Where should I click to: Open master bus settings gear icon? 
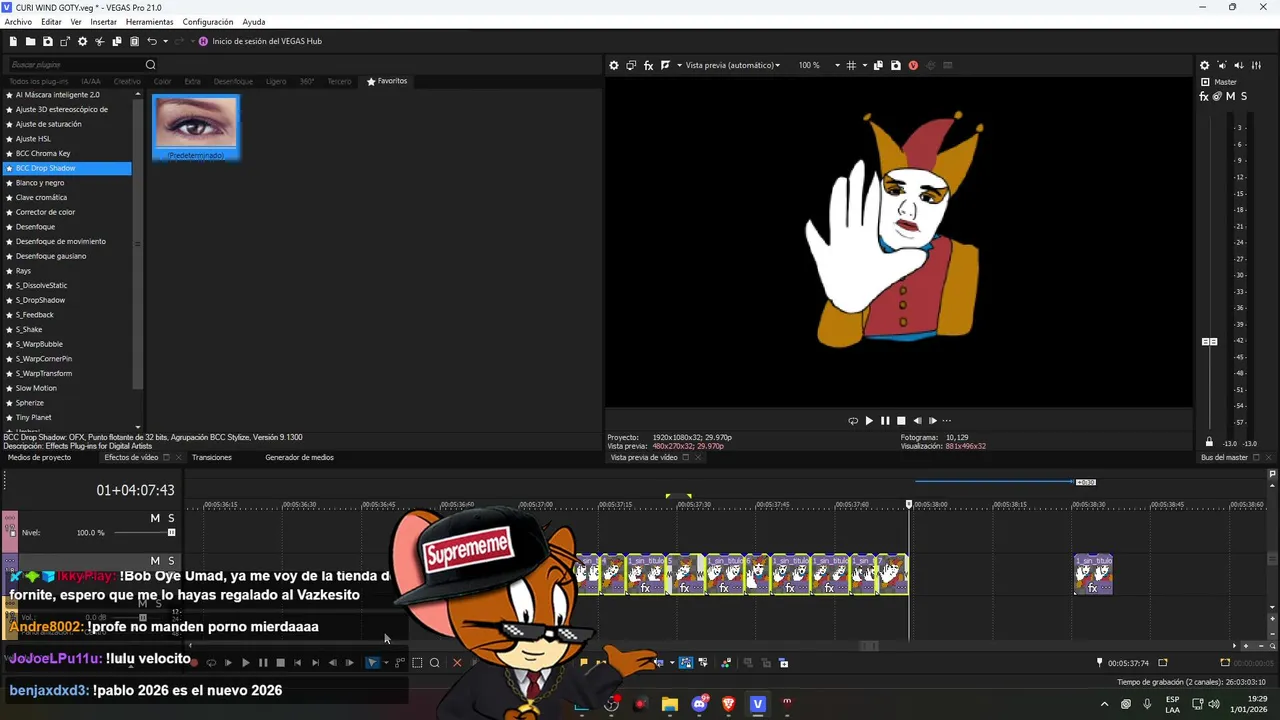pos(1204,65)
